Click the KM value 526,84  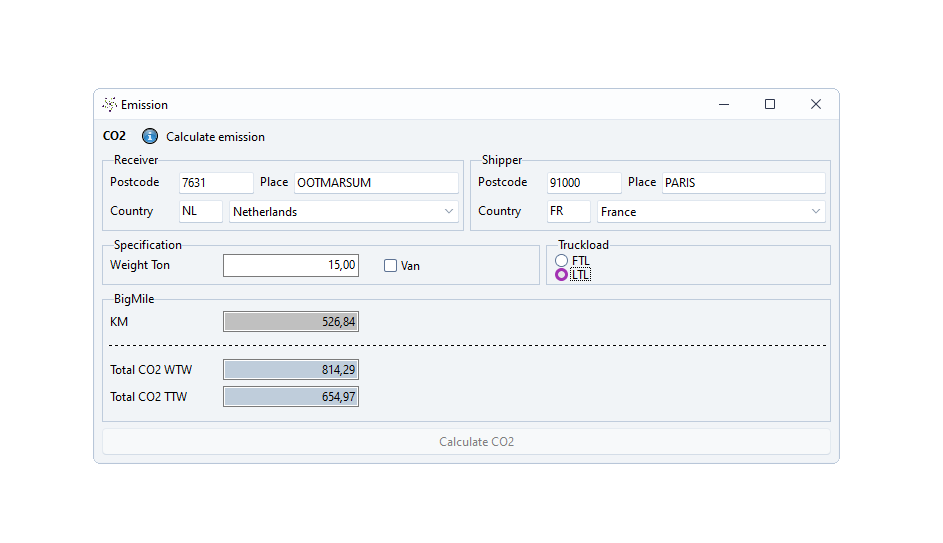click(x=291, y=322)
